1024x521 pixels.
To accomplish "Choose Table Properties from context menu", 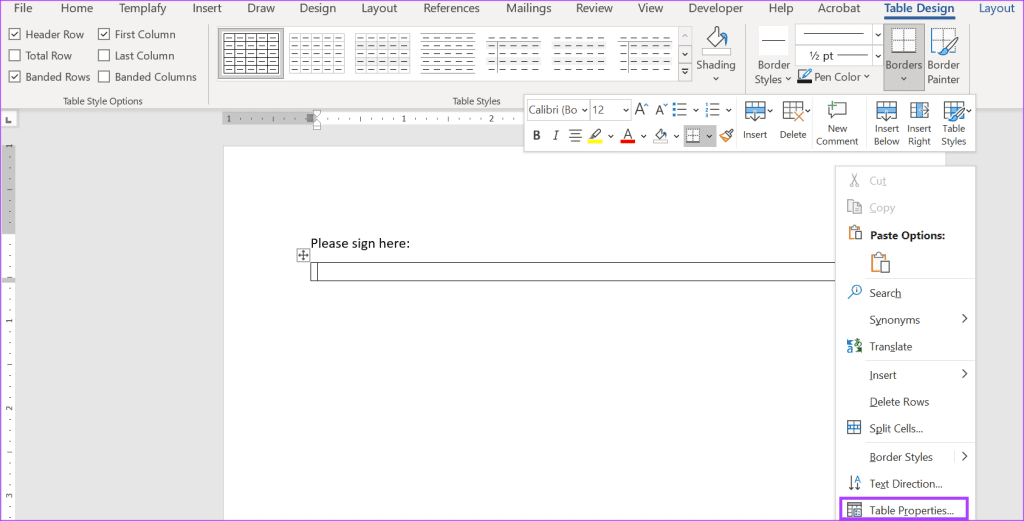I will tap(904, 510).
